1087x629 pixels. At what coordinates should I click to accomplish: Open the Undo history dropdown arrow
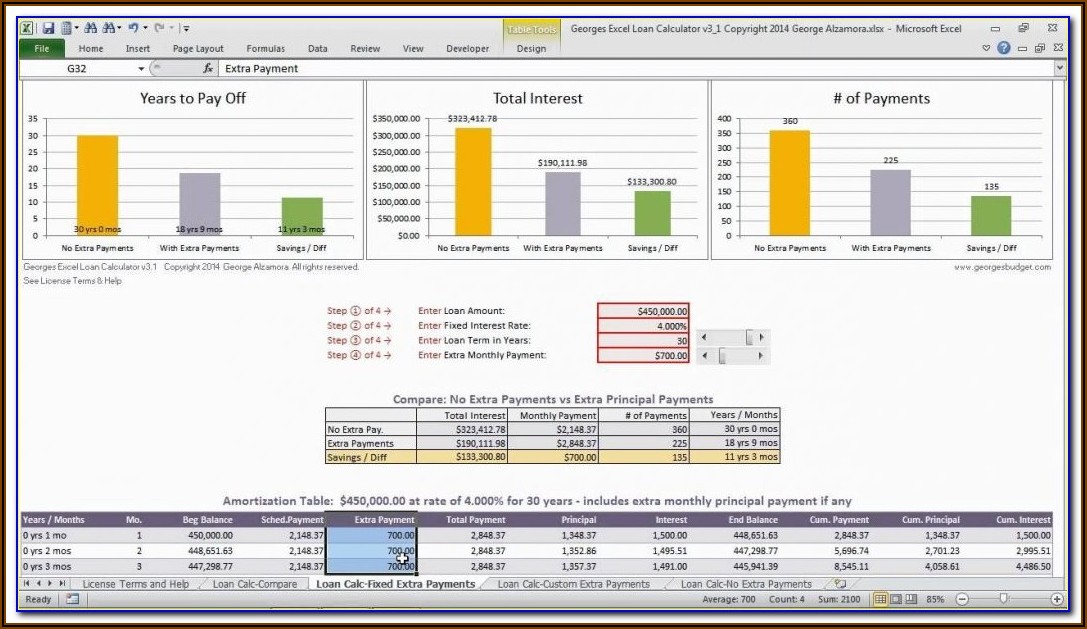pos(146,28)
